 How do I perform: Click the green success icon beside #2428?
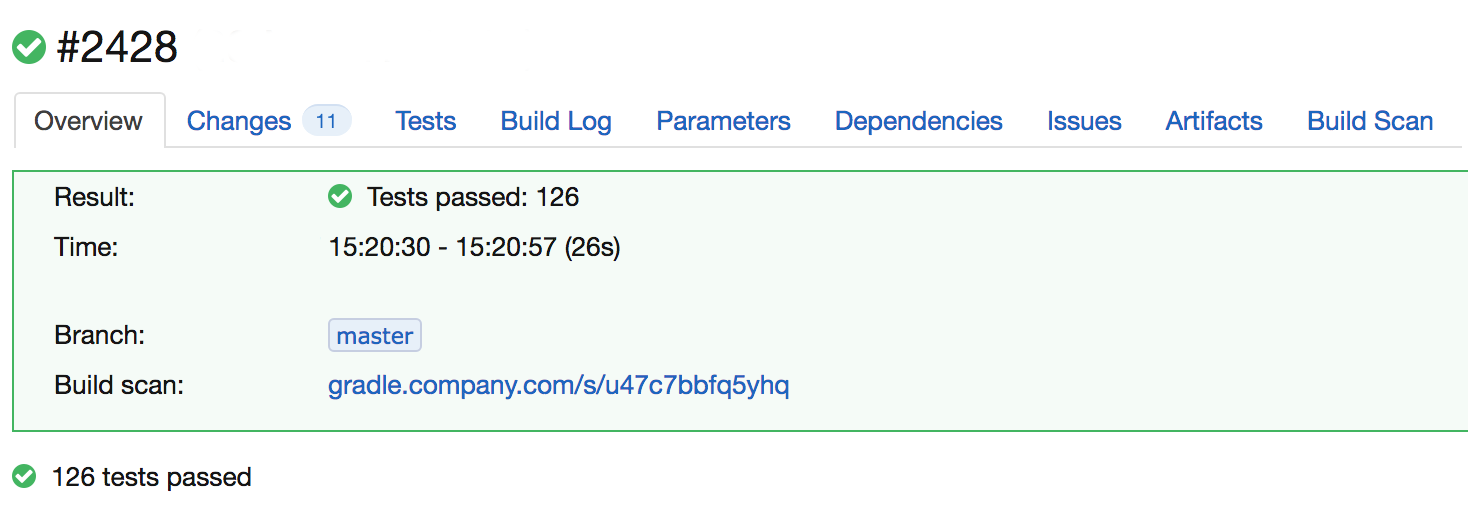(29, 47)
